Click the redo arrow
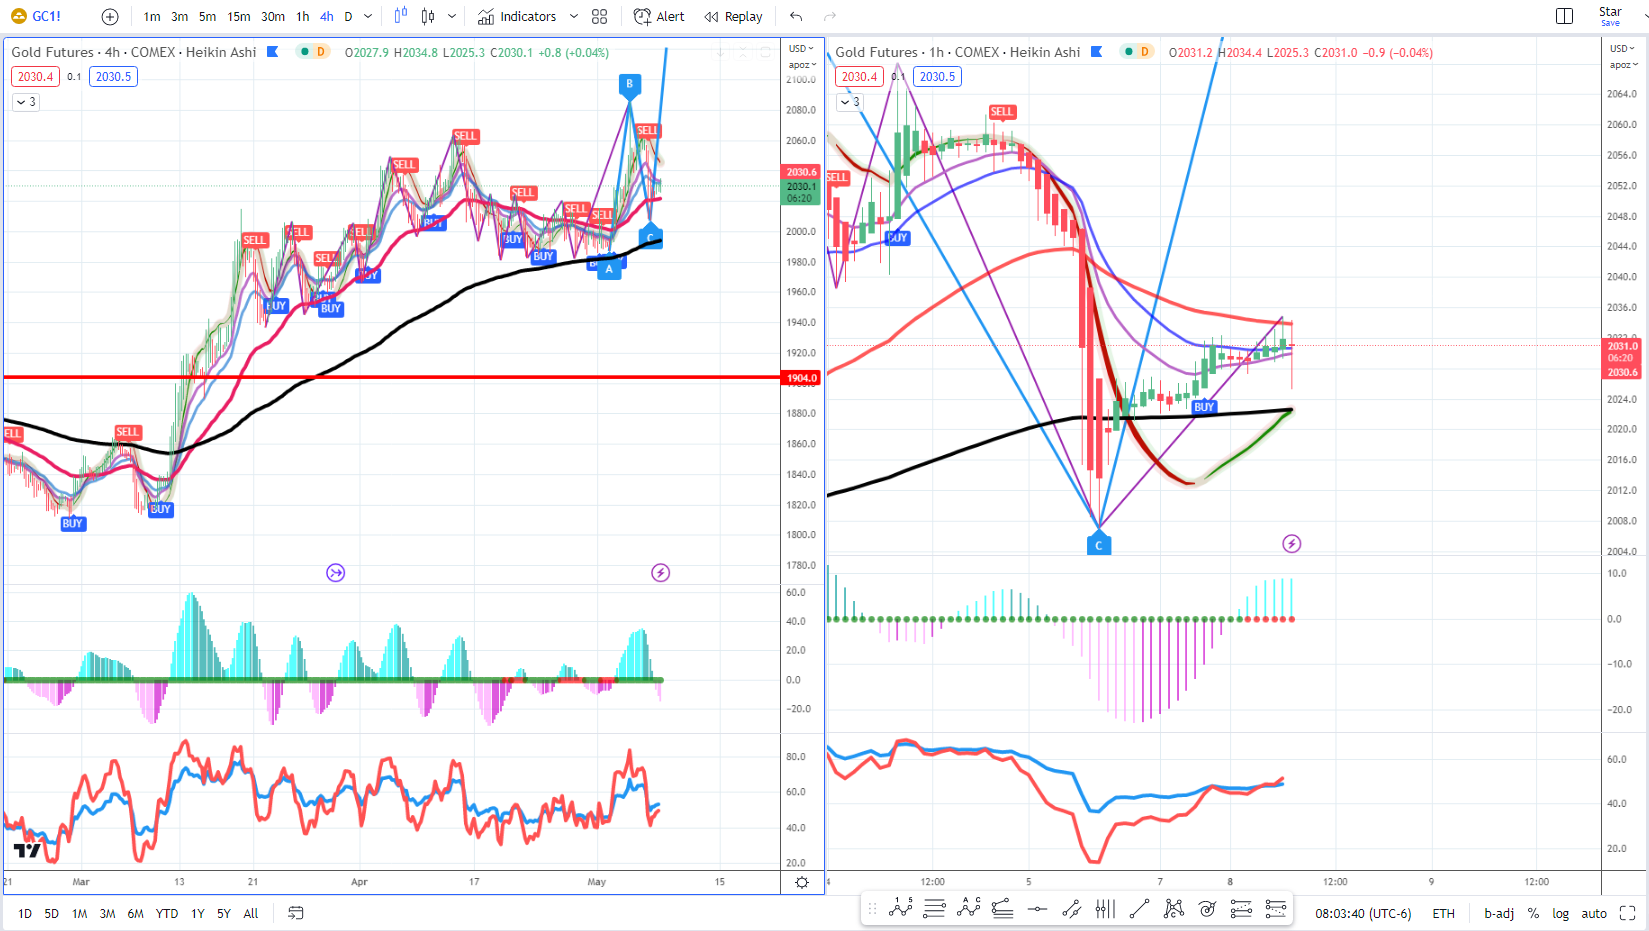Viewport: 1649px width, 931px height. pyautogui.click(x=830, y=16)
